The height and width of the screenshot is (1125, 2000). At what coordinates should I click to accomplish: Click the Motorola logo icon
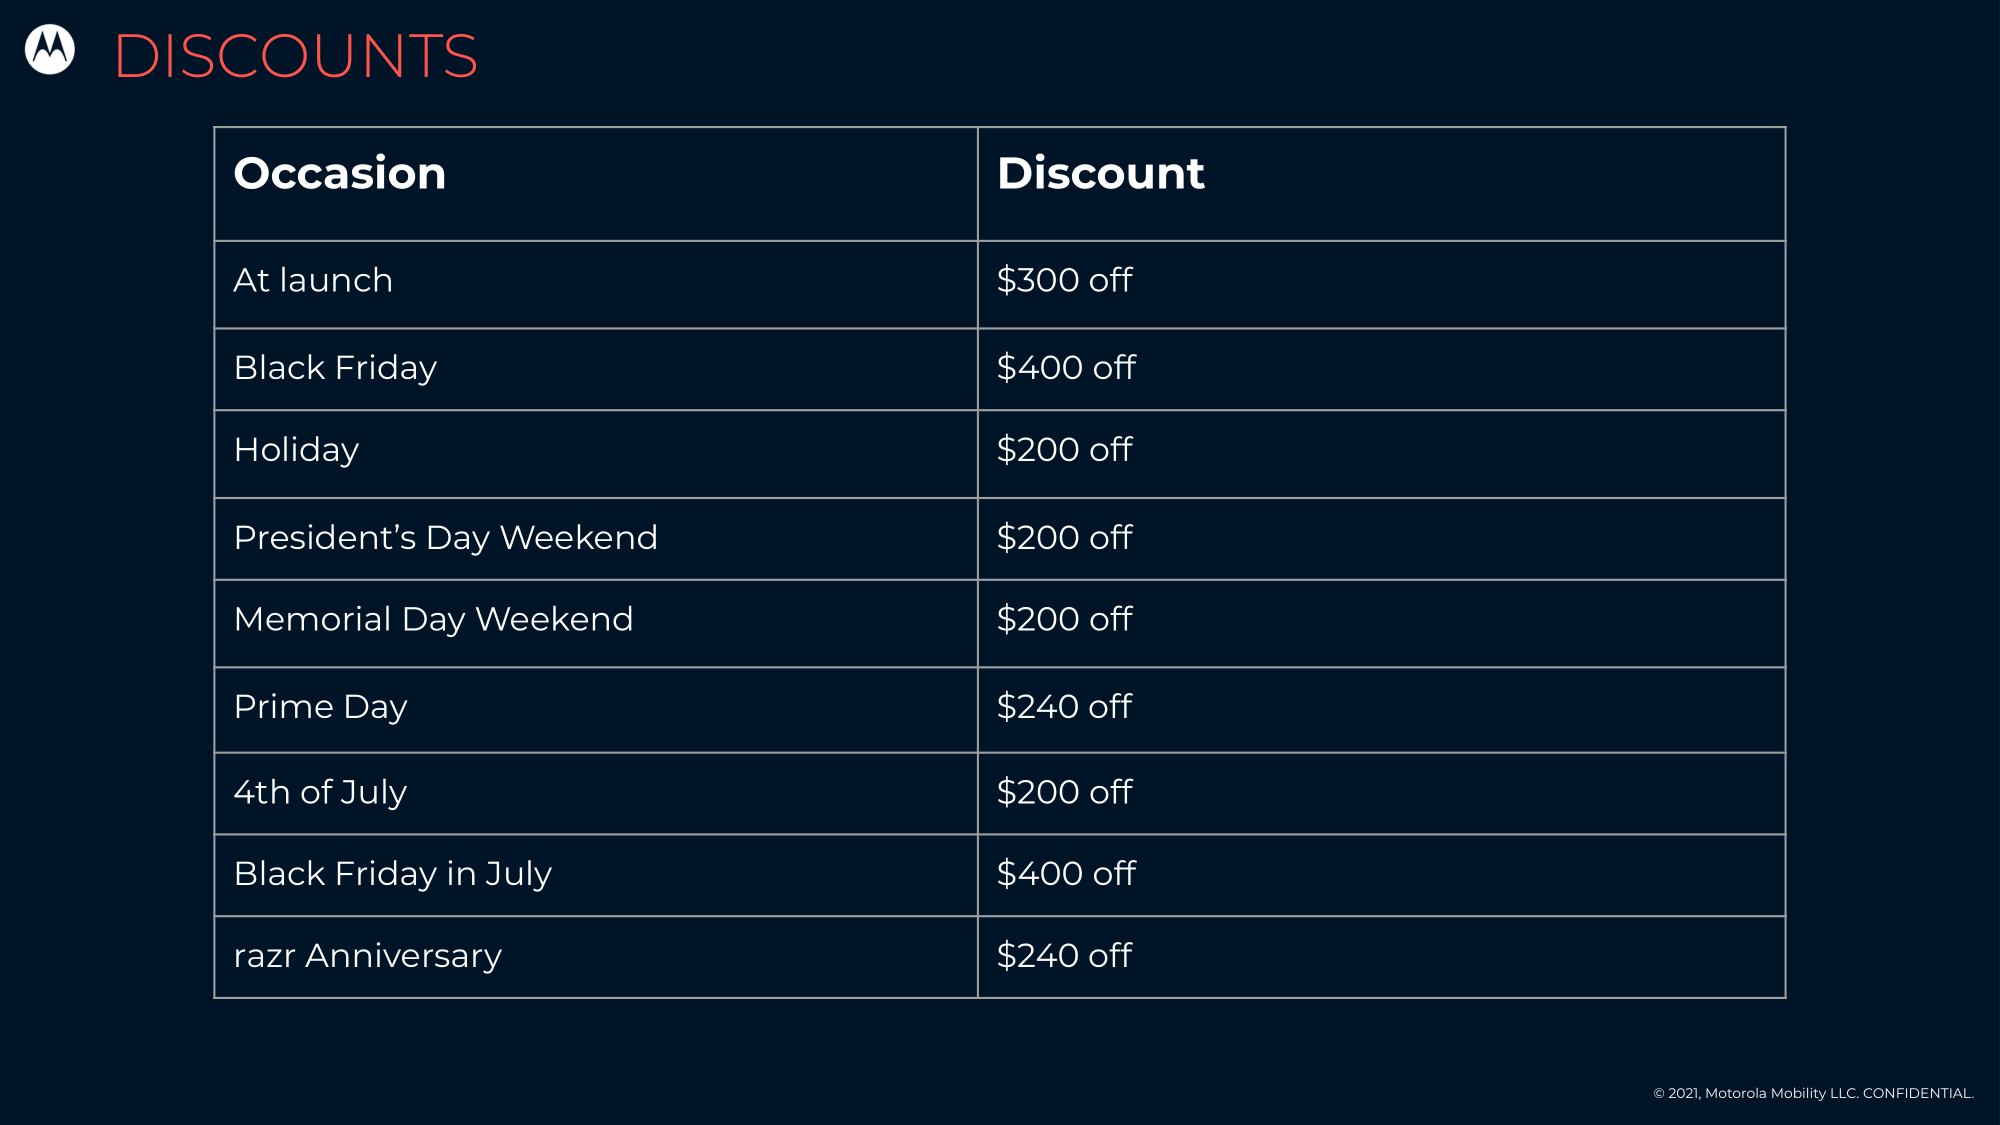(50, 49)
